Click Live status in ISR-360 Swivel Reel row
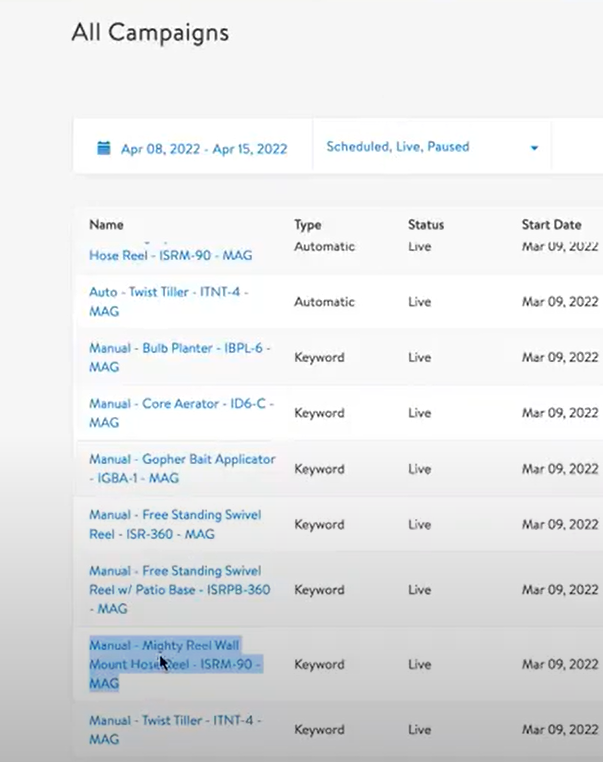The image size is (603, 762). click(419, 524)
